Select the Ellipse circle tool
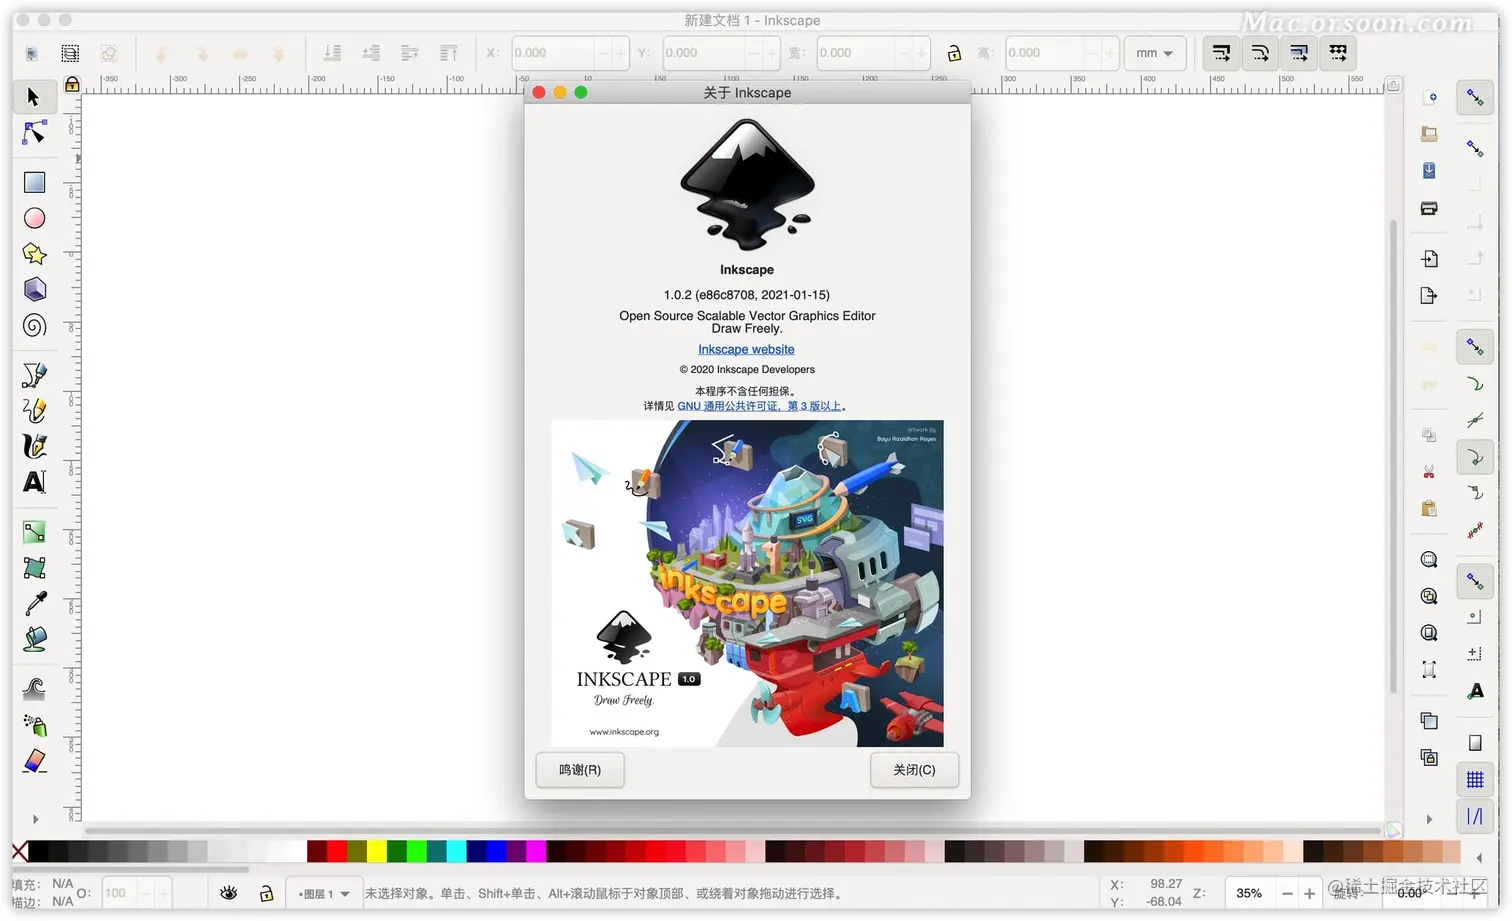Screen dimensions: 1512x921 pos(34,218)
